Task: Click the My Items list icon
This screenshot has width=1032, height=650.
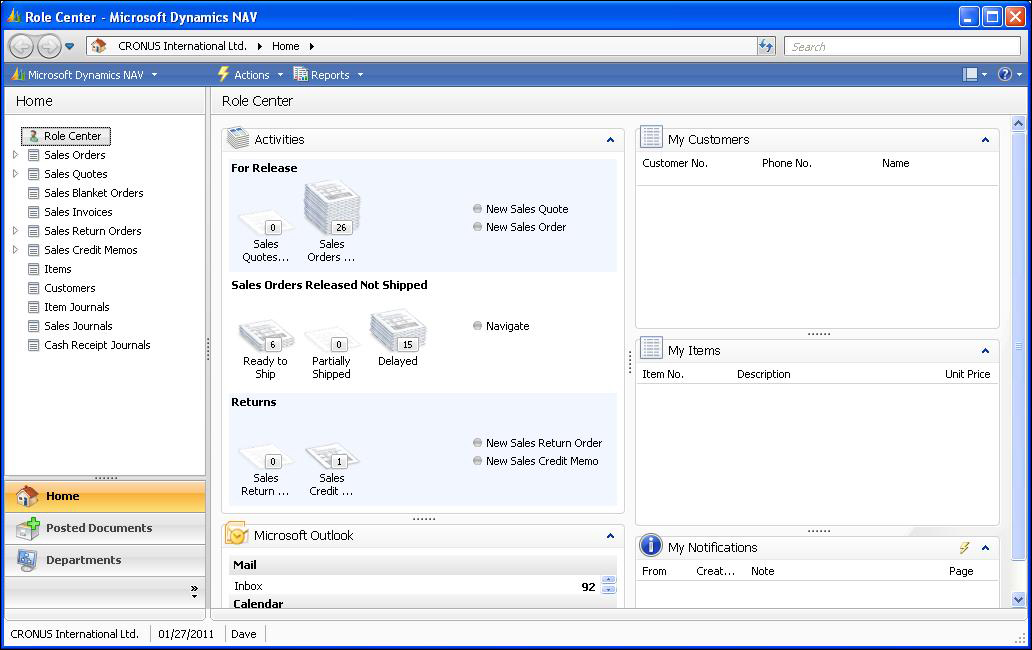Action: point(651,348)
